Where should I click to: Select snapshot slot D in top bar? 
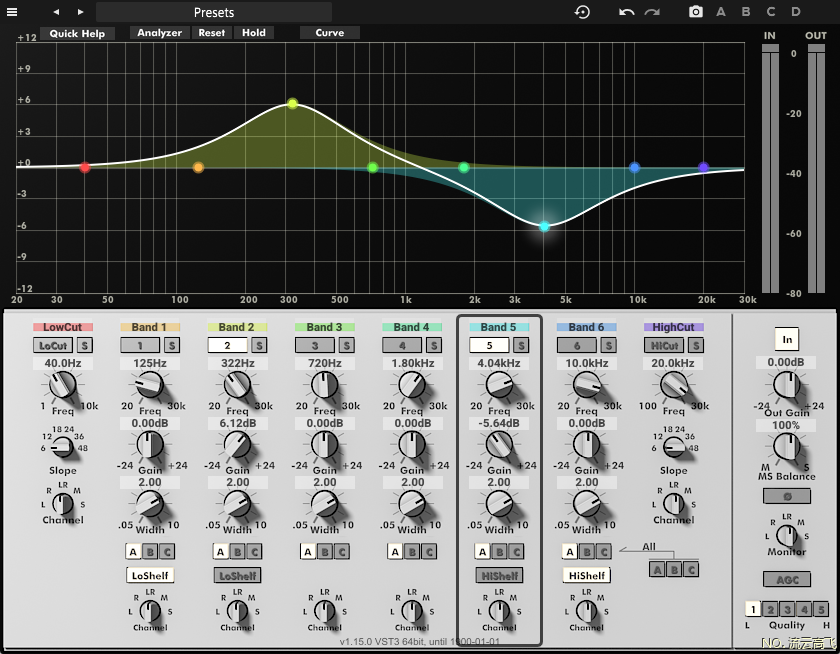[x=796, y=11]
